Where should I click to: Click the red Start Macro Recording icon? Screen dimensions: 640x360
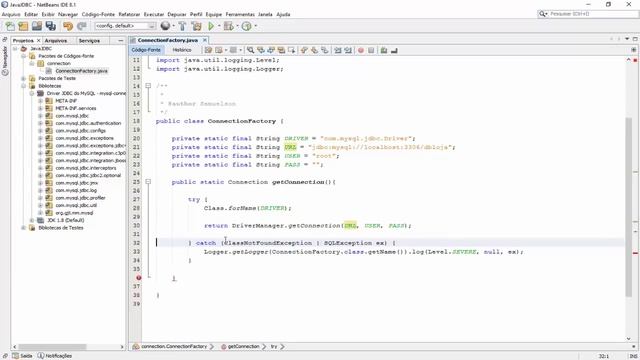361,50
